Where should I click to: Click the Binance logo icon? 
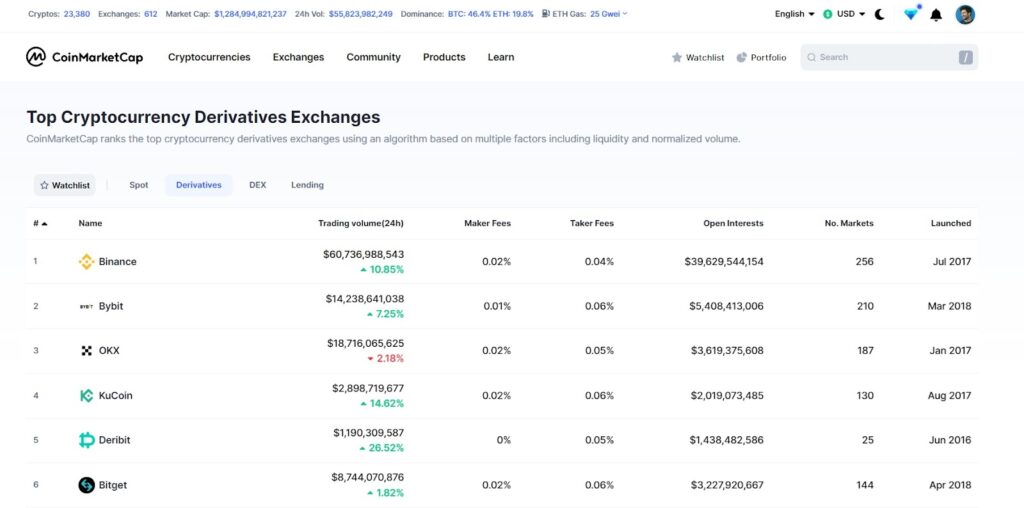coord(86,261)
